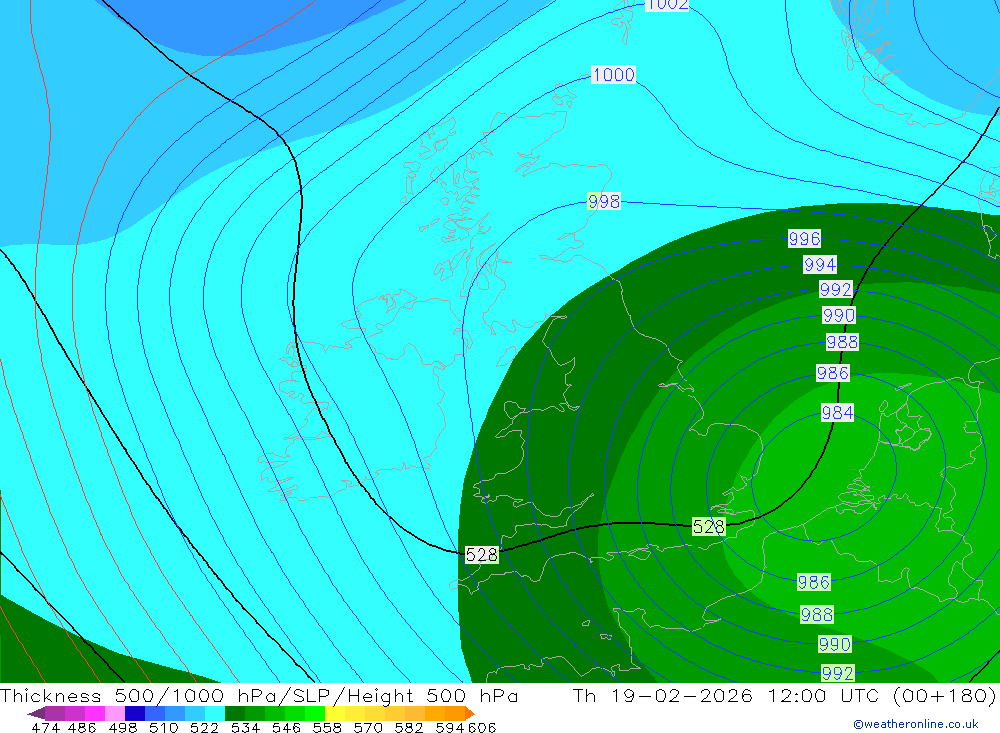
Task: Click the dark green 534 legend swatch
Action: pos(235,713)
